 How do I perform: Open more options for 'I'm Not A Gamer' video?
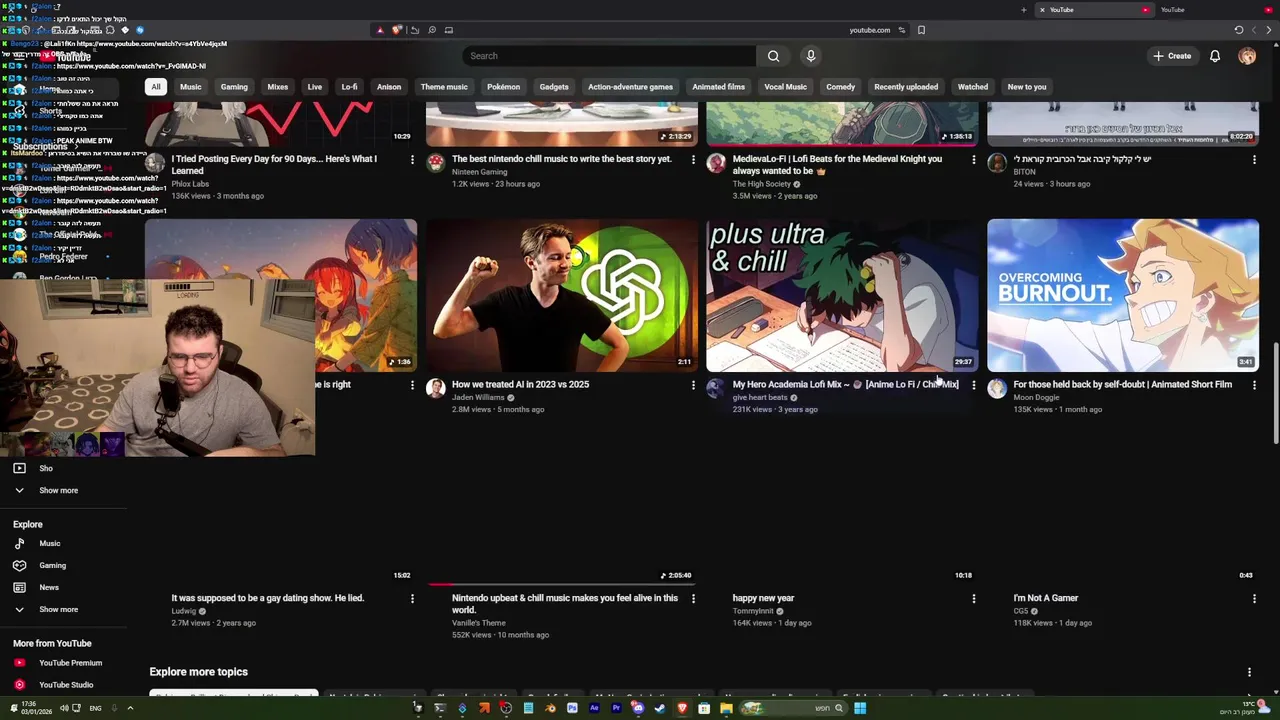coord(1254,599)
